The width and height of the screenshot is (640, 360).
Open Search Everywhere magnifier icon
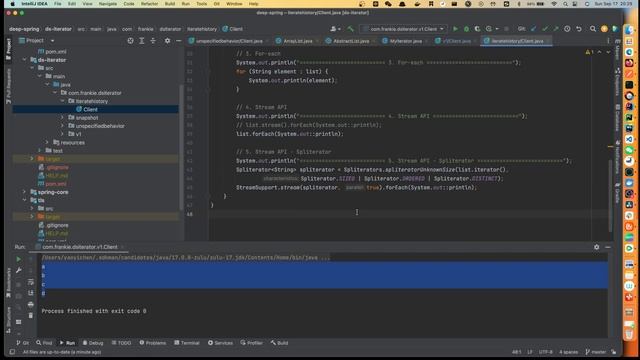click(593, 29)
